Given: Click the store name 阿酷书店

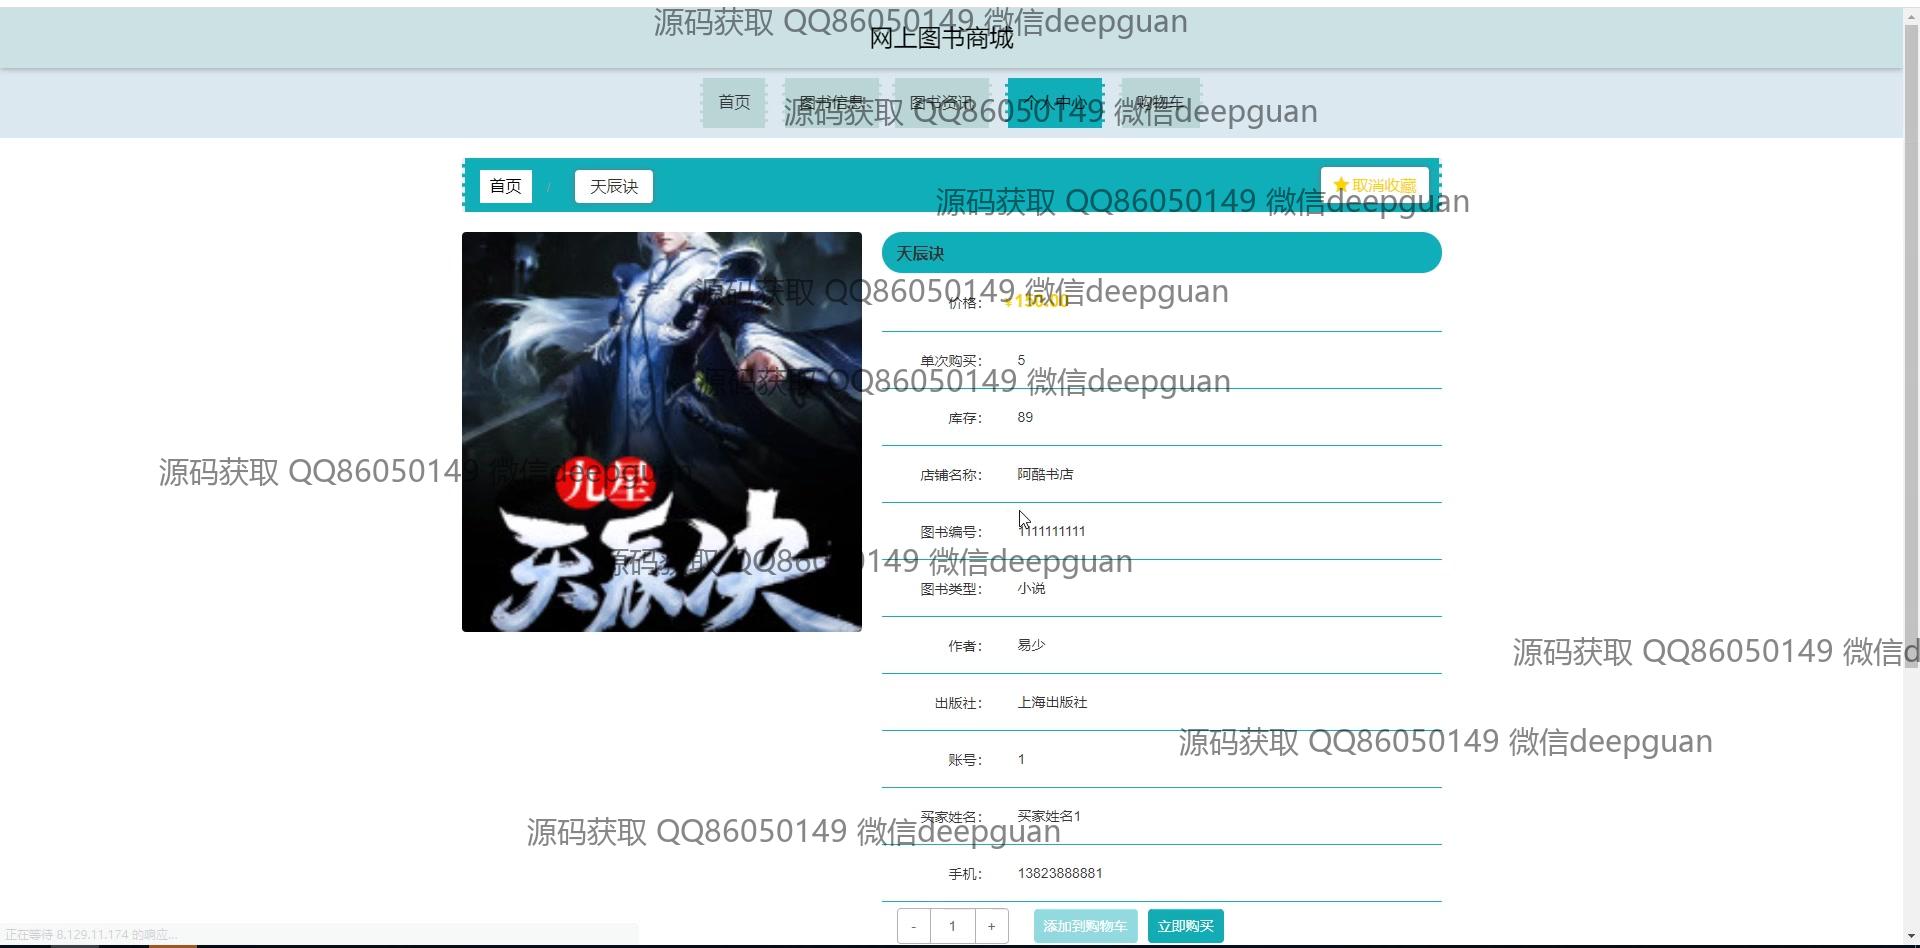Looking at the screenshot, I should pos(1045,475).
